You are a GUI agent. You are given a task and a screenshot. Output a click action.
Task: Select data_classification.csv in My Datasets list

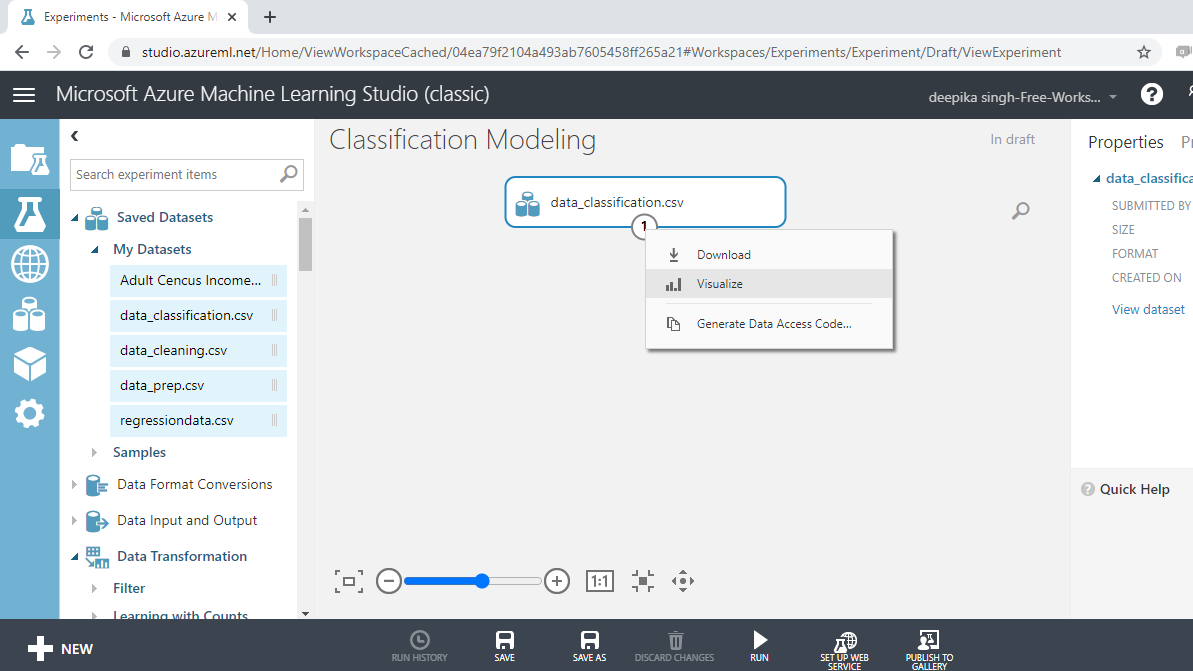pyautogui.click(x=198, y=316)
